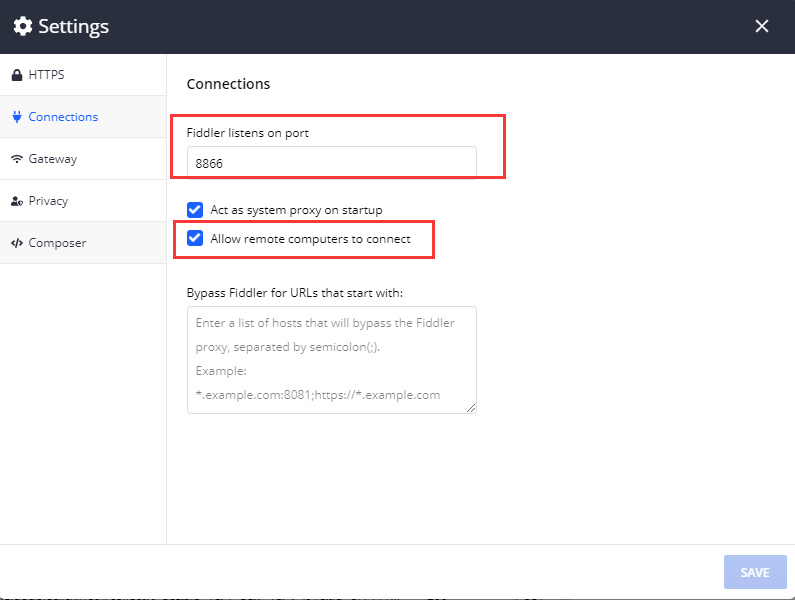Toggle Allow remote computers to connect checkbox
The width and height of the screenshot is (795, 600).
coord(195,239)
